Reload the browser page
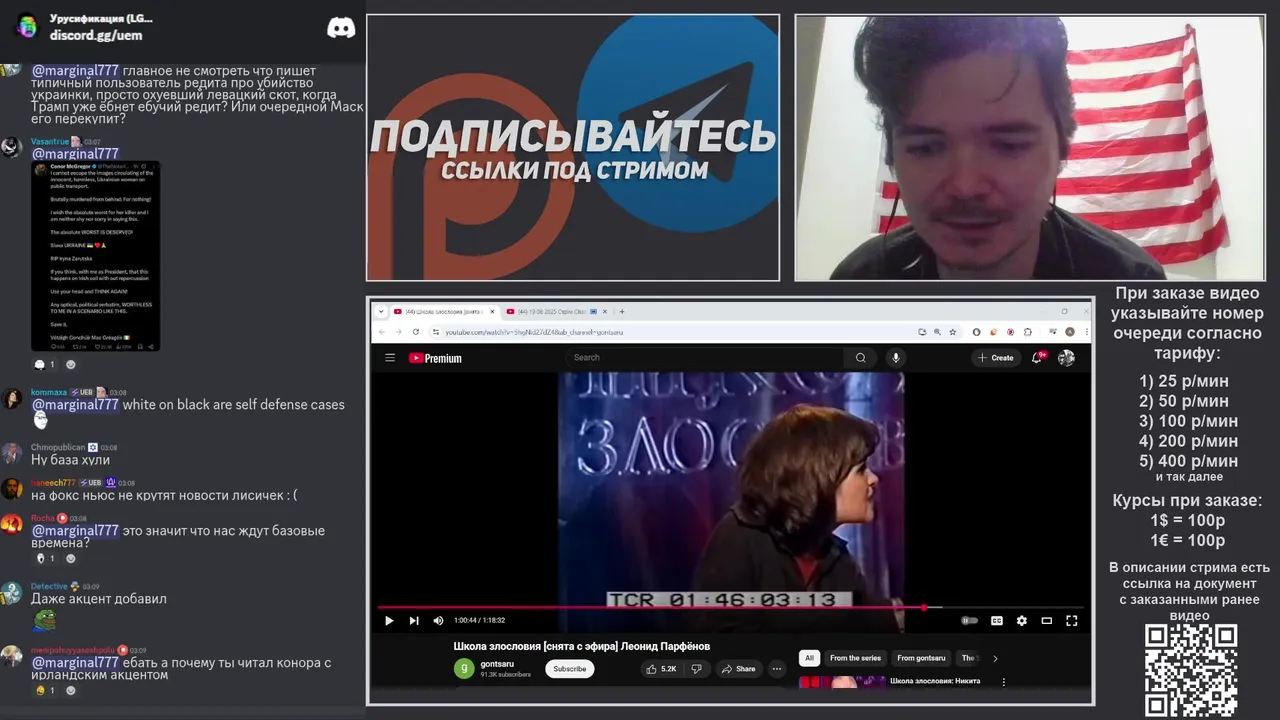 pos(416,332)
